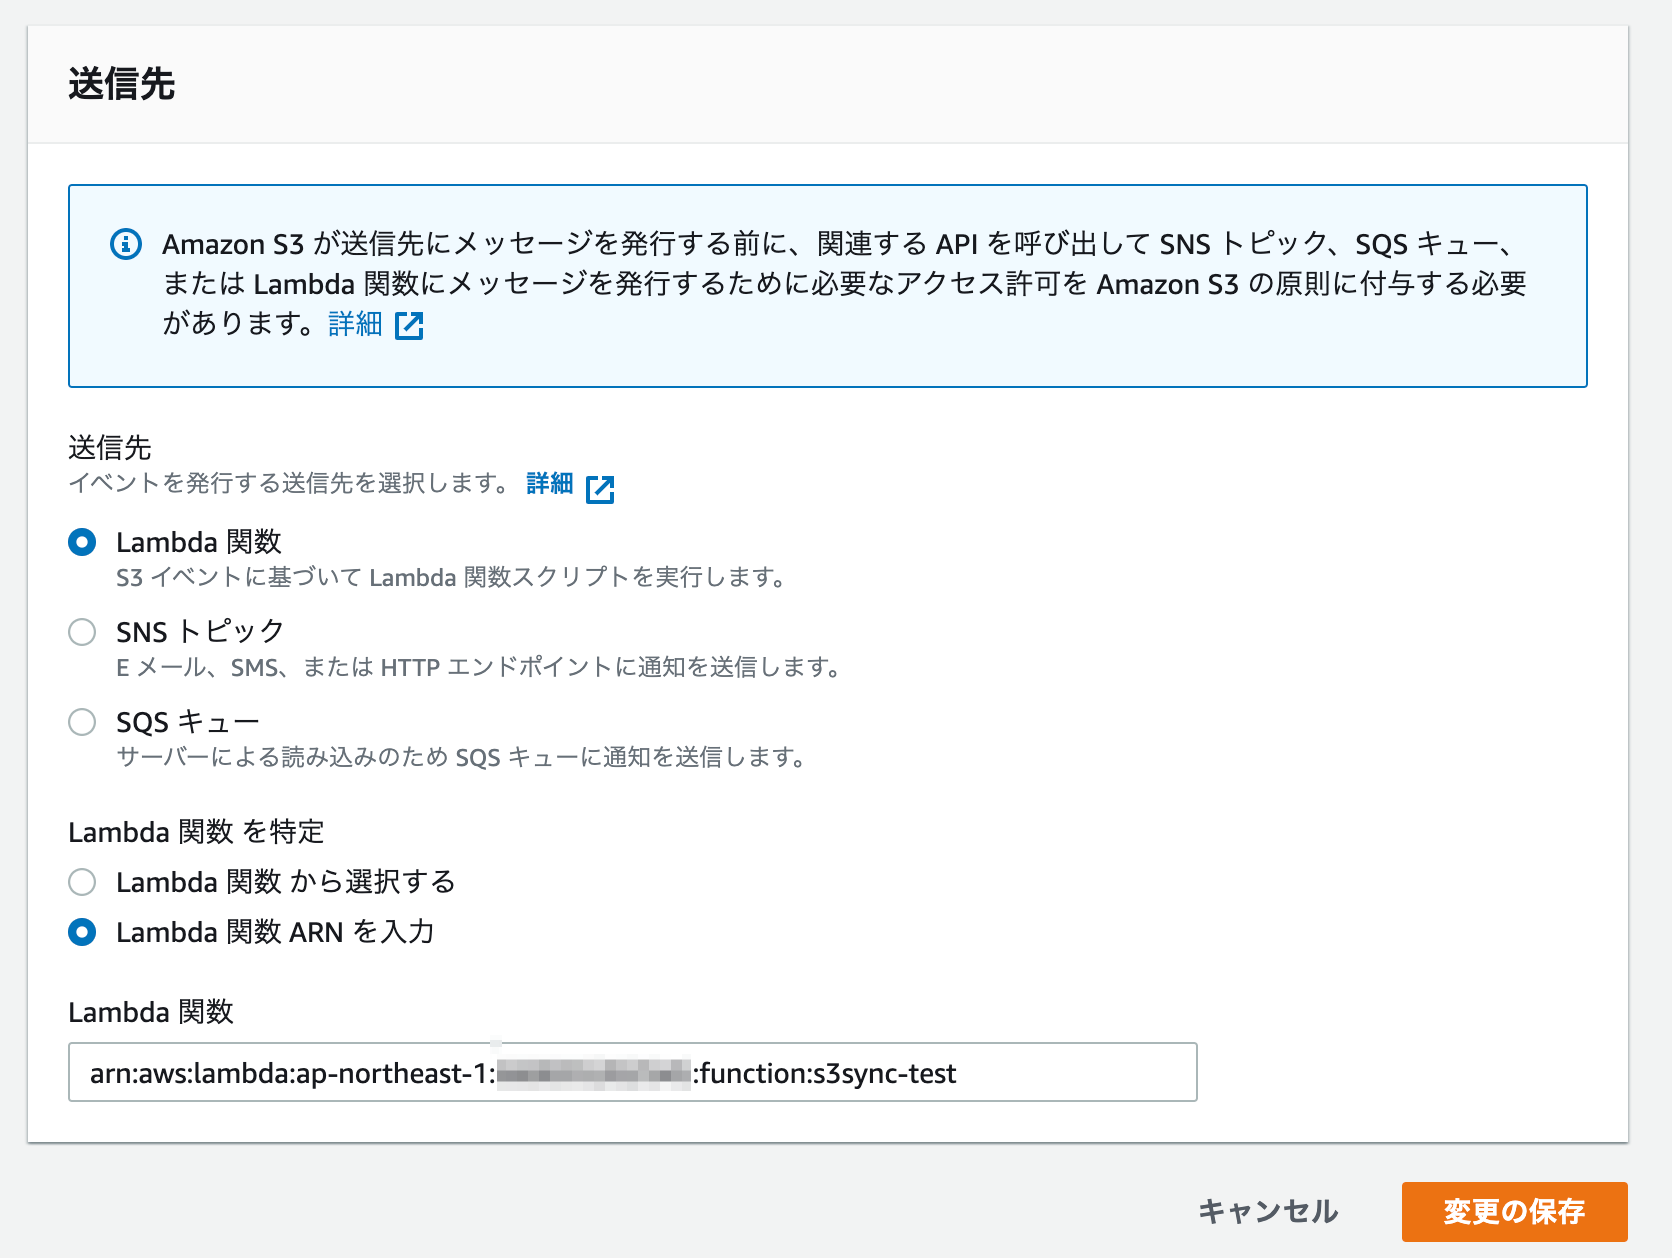
Task: Enable the Lambda 関数 ARN を入力 option
Action: pyautogui.click(x=82, y=932)
